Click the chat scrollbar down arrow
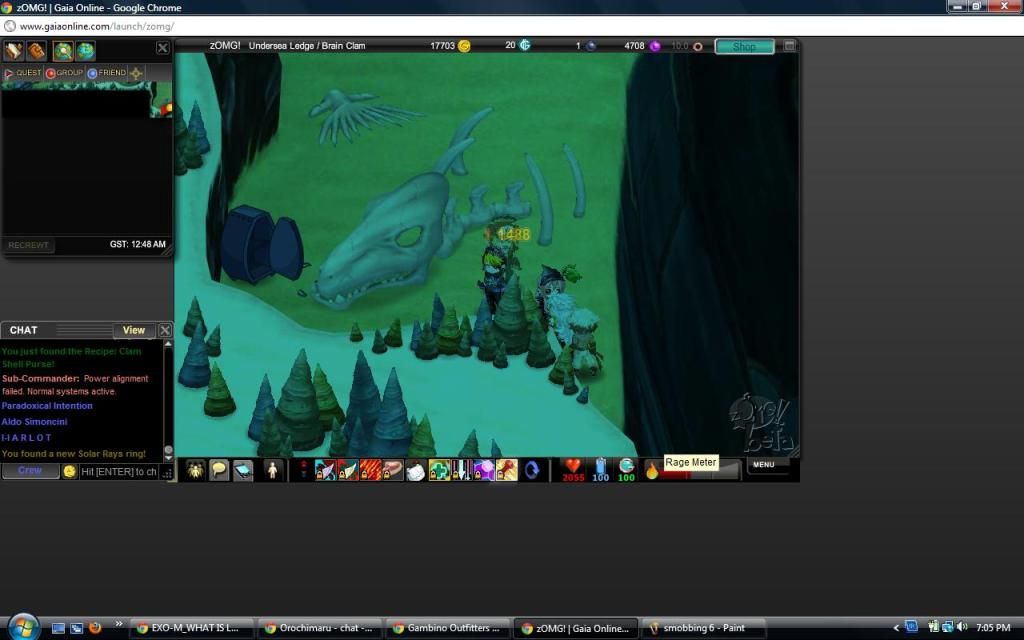The width and height of the screenshot is (1024, 640). click(x=168, y=457)
